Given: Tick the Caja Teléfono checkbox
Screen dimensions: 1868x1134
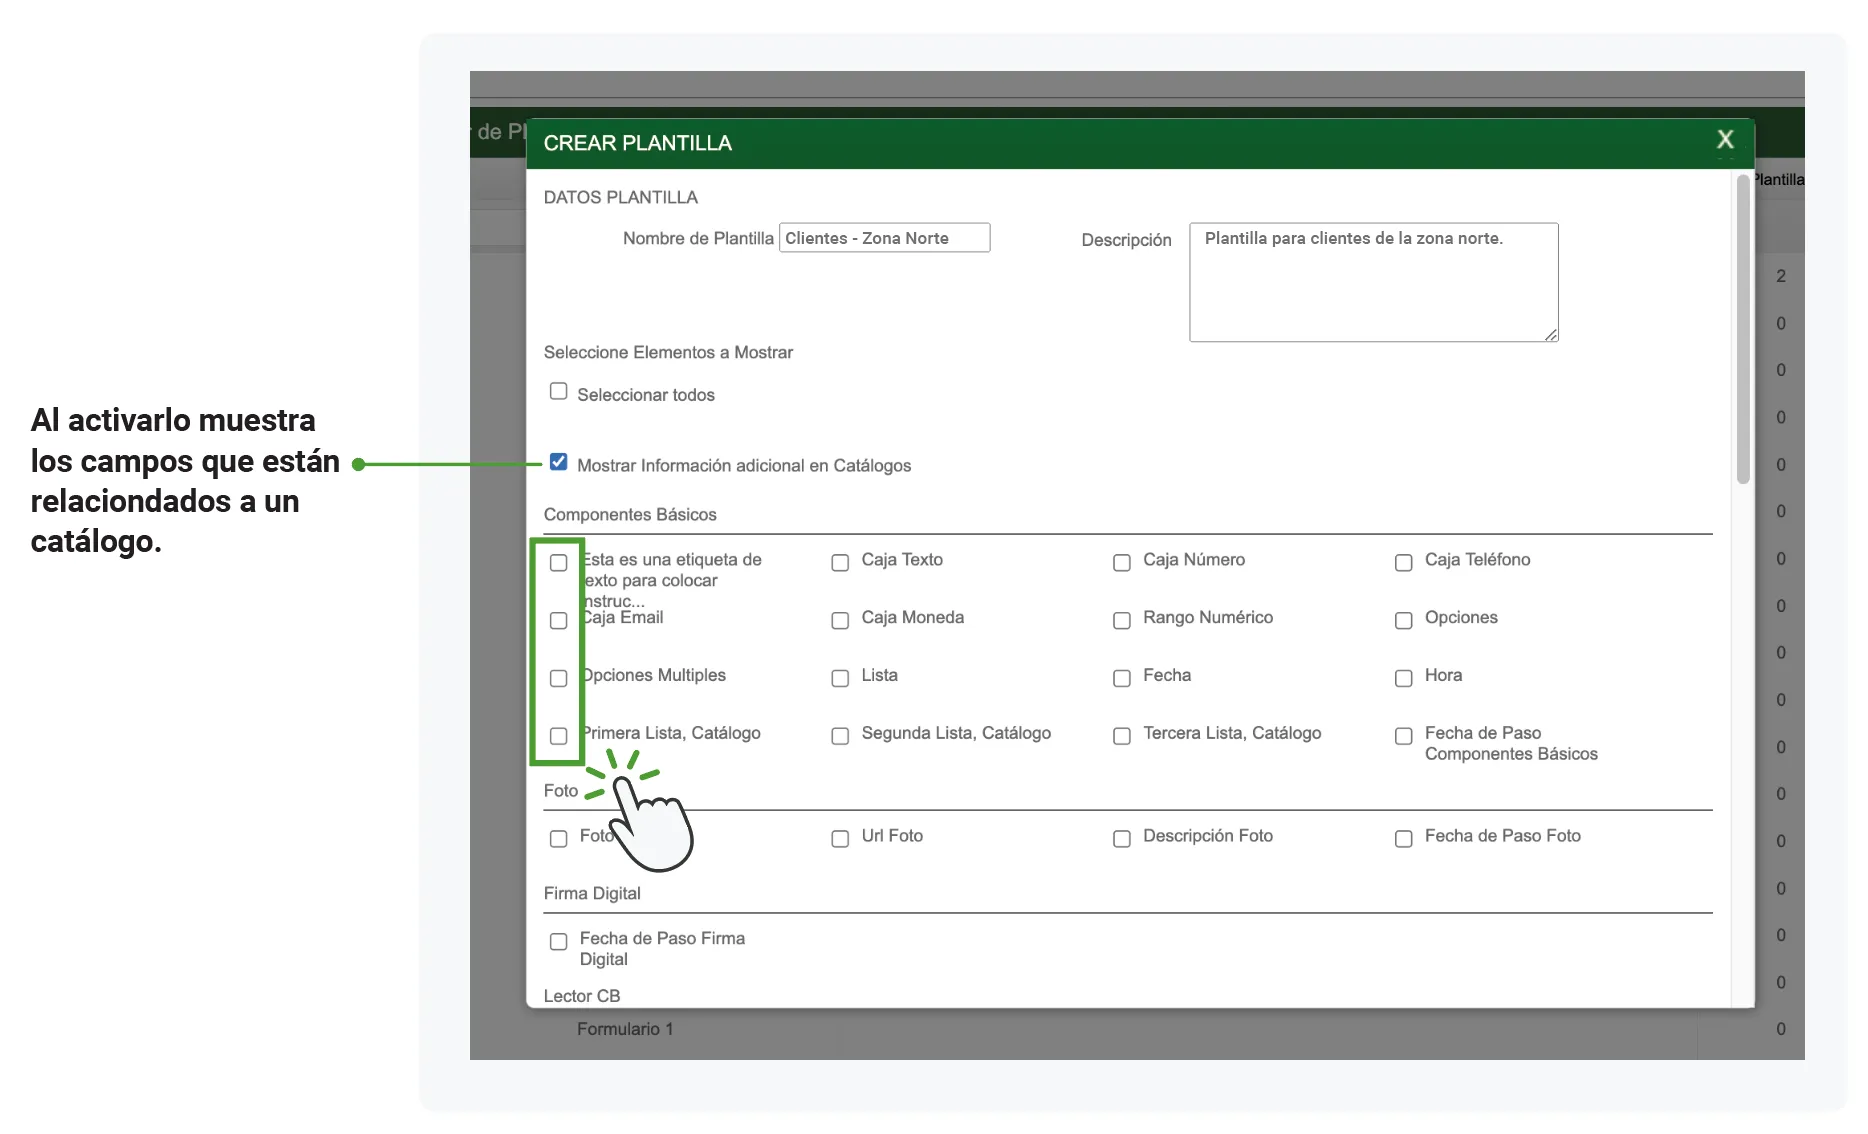Looking at the screenshot, I should (x=1404, y=563).
